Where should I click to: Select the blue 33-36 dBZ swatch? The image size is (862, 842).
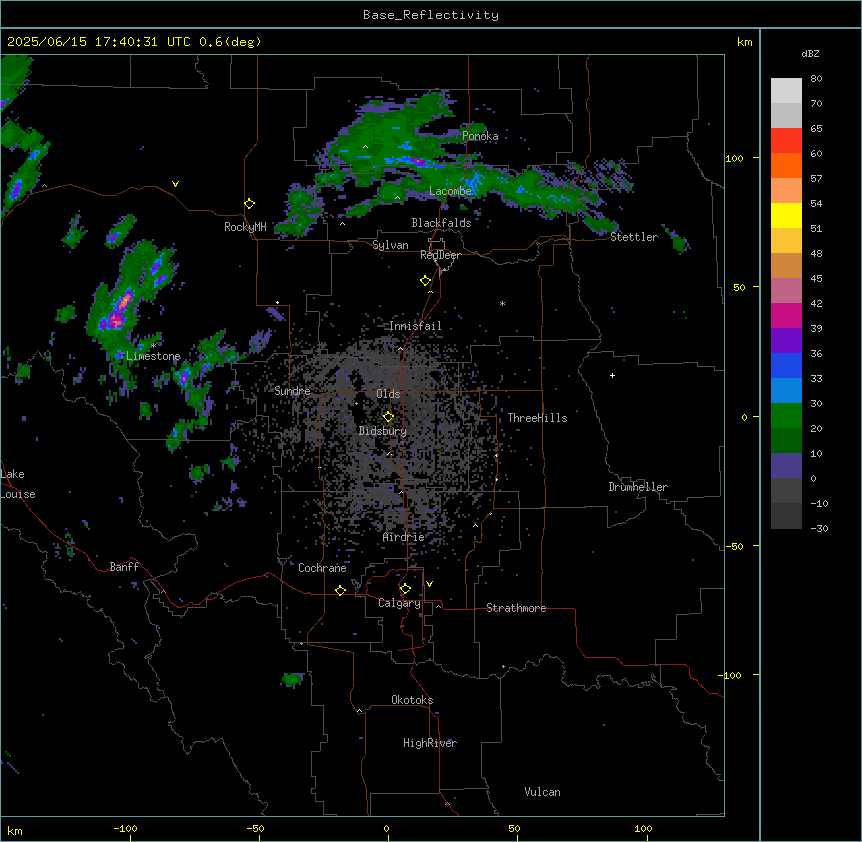click(786, 365)
